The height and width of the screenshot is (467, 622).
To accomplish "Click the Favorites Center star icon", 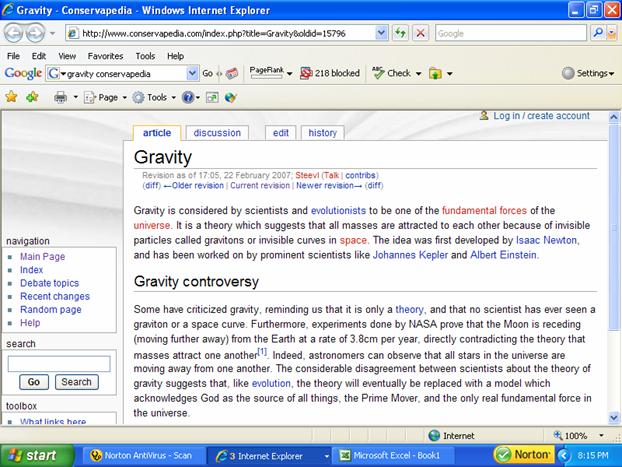I will [x=12, y=97].
